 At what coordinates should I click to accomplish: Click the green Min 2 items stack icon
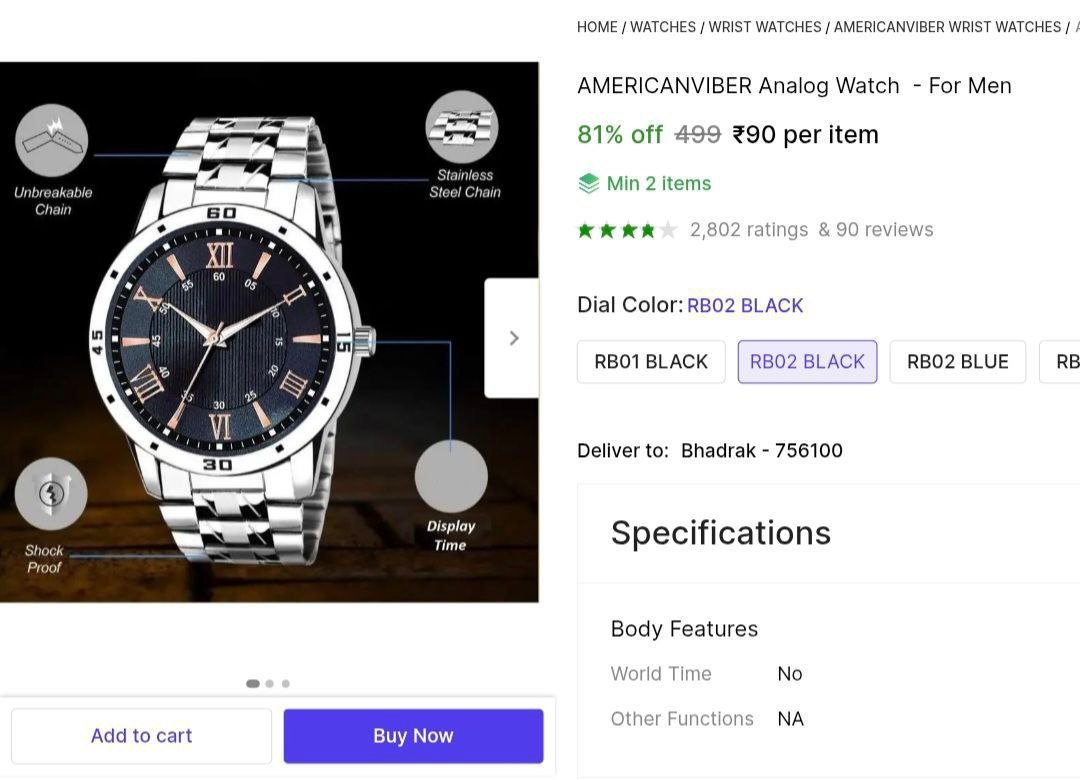coord(589,184)
